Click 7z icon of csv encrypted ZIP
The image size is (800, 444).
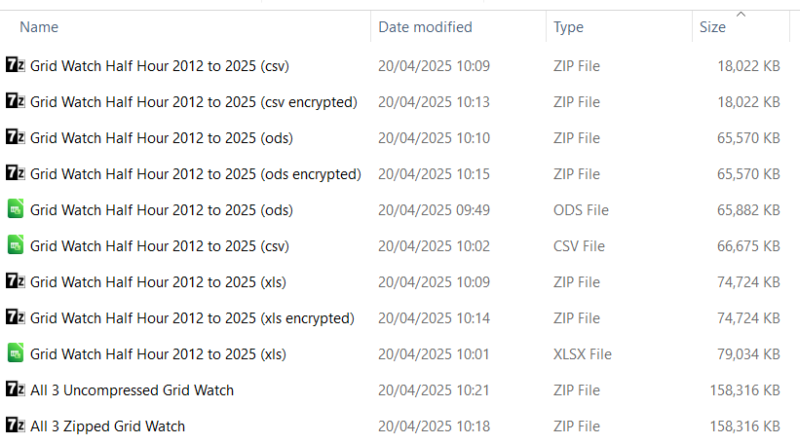[x=15, y=101]
